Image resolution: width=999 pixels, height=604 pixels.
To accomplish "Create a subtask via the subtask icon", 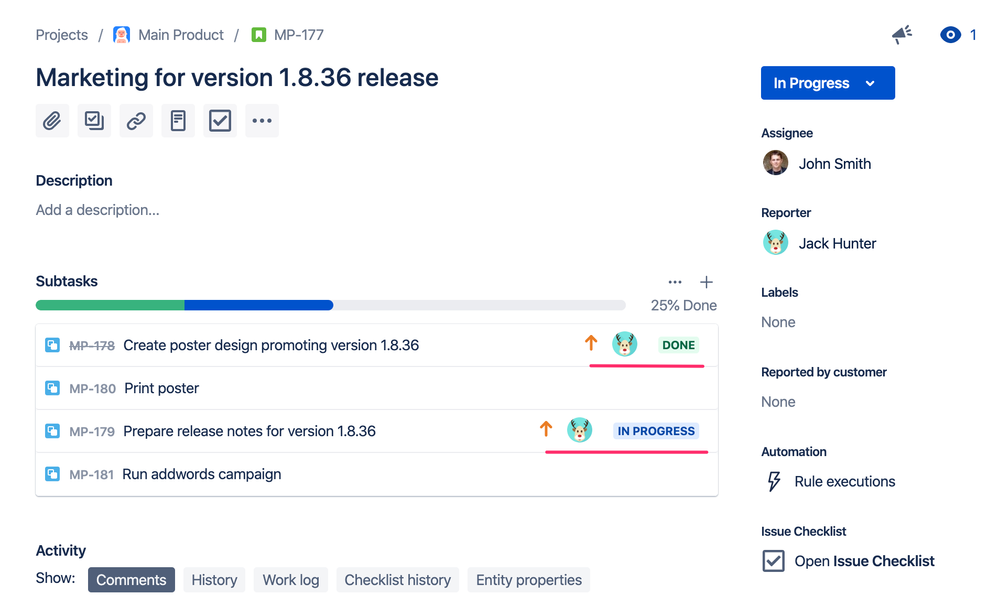I will pos(94,120).
